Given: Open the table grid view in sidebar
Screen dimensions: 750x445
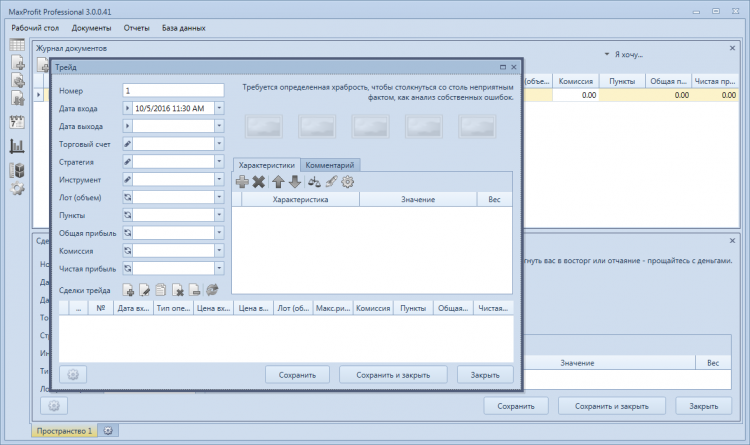Looking at the screenshot, I should (17, 44).
